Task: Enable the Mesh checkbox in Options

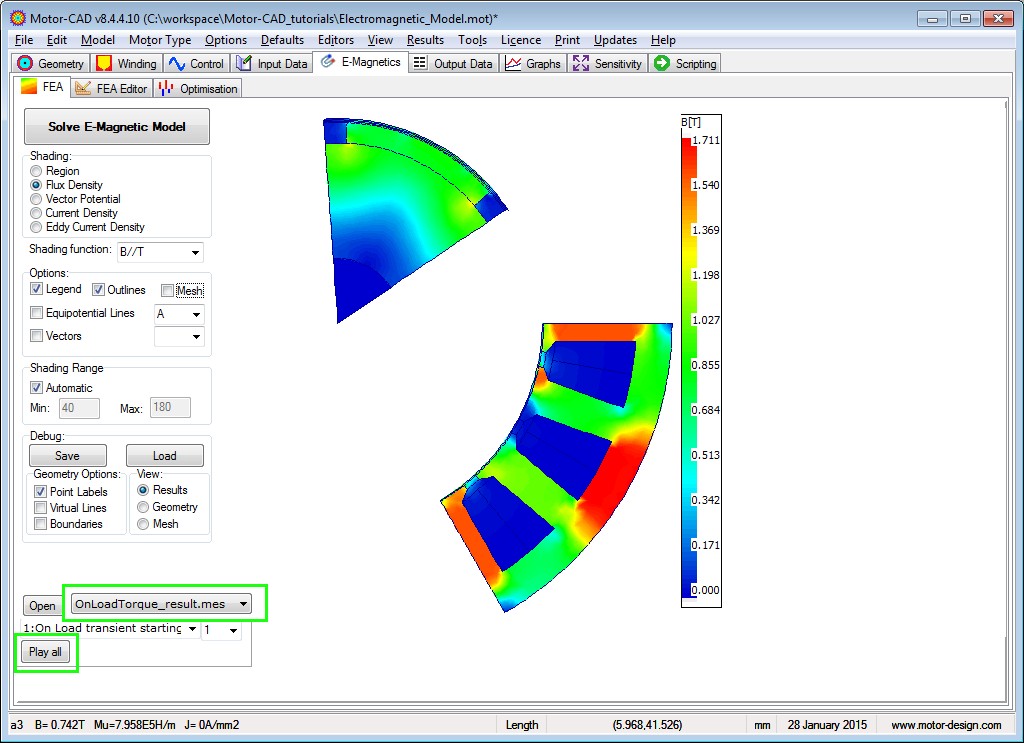Action: click(x=168, y=291)
